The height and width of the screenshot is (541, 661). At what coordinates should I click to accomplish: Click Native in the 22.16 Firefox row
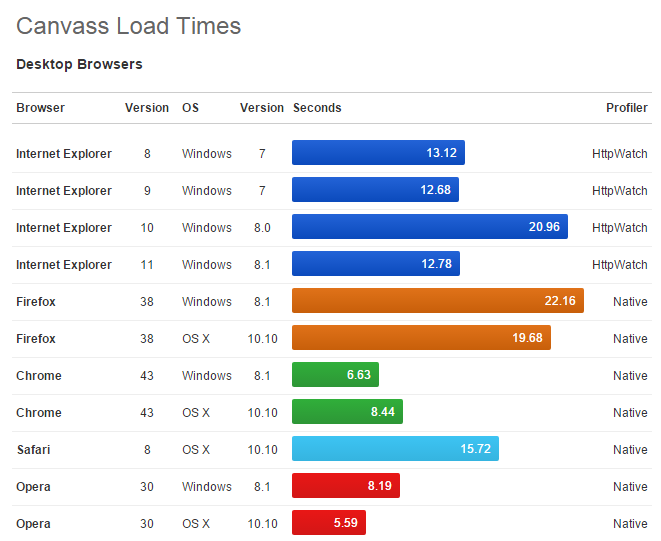pos(630,302)
